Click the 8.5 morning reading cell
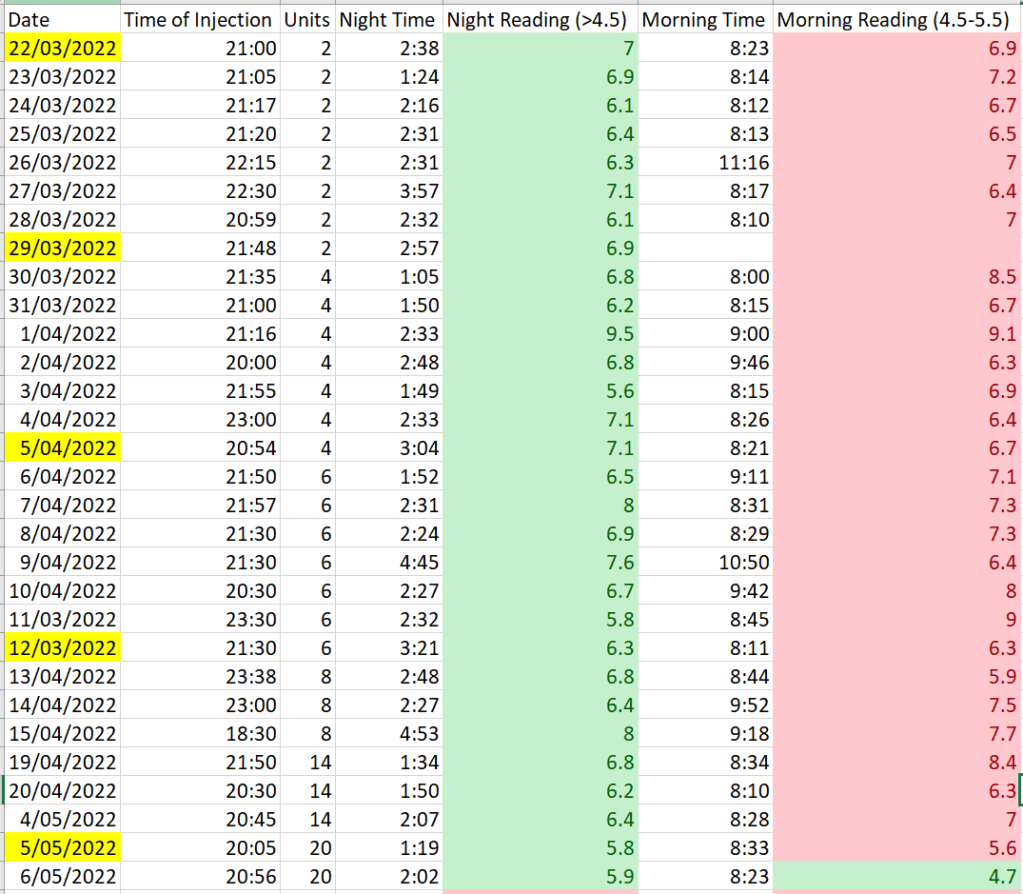Viewport: 1023px width, 894px height. [897, 276]
